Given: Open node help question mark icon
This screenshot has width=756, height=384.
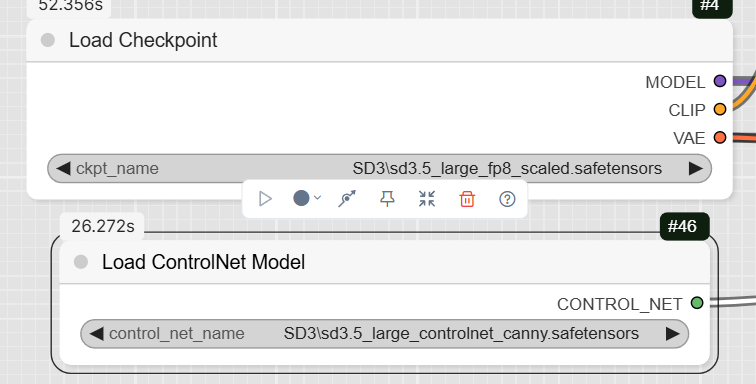Looking at the screenshot, I should (x=507, y=199).
